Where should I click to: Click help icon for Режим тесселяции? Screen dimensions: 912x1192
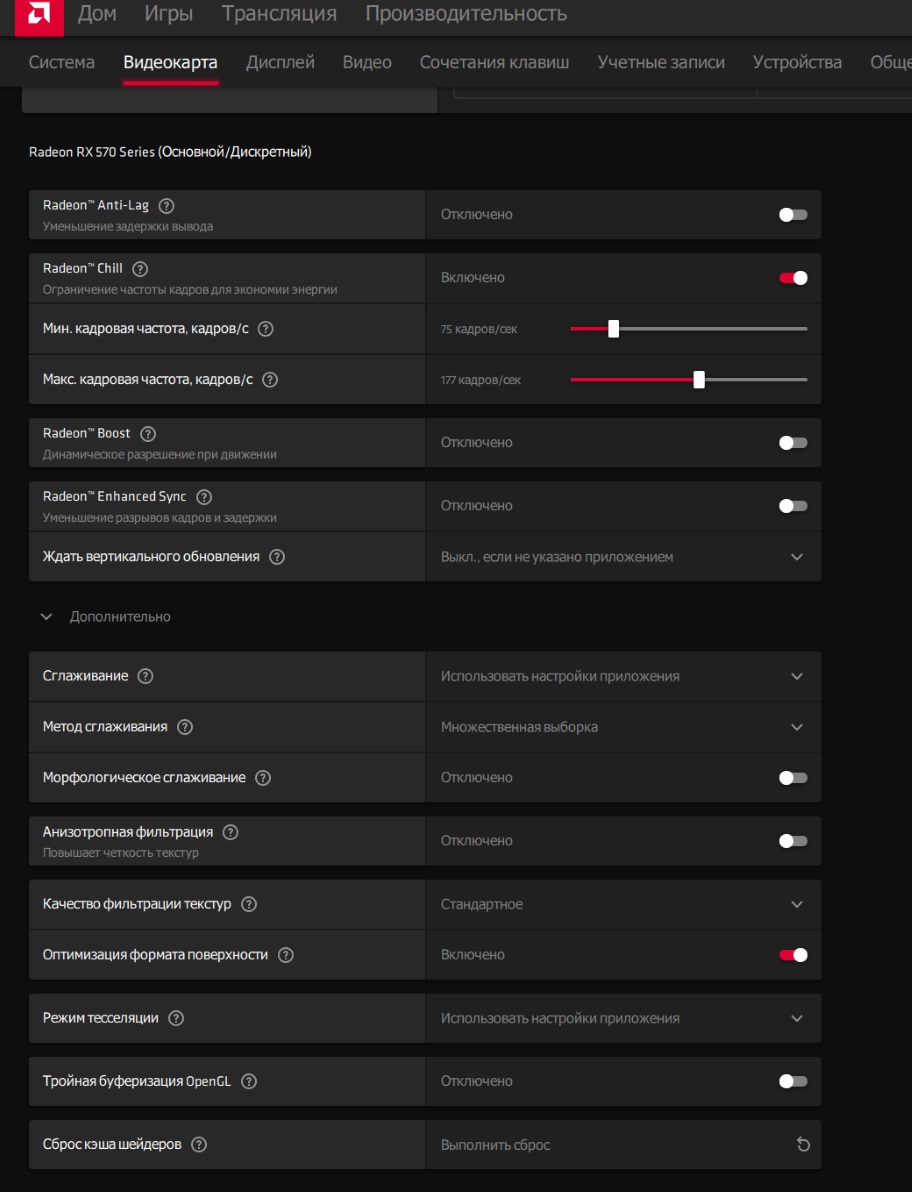click(176, 1018)
